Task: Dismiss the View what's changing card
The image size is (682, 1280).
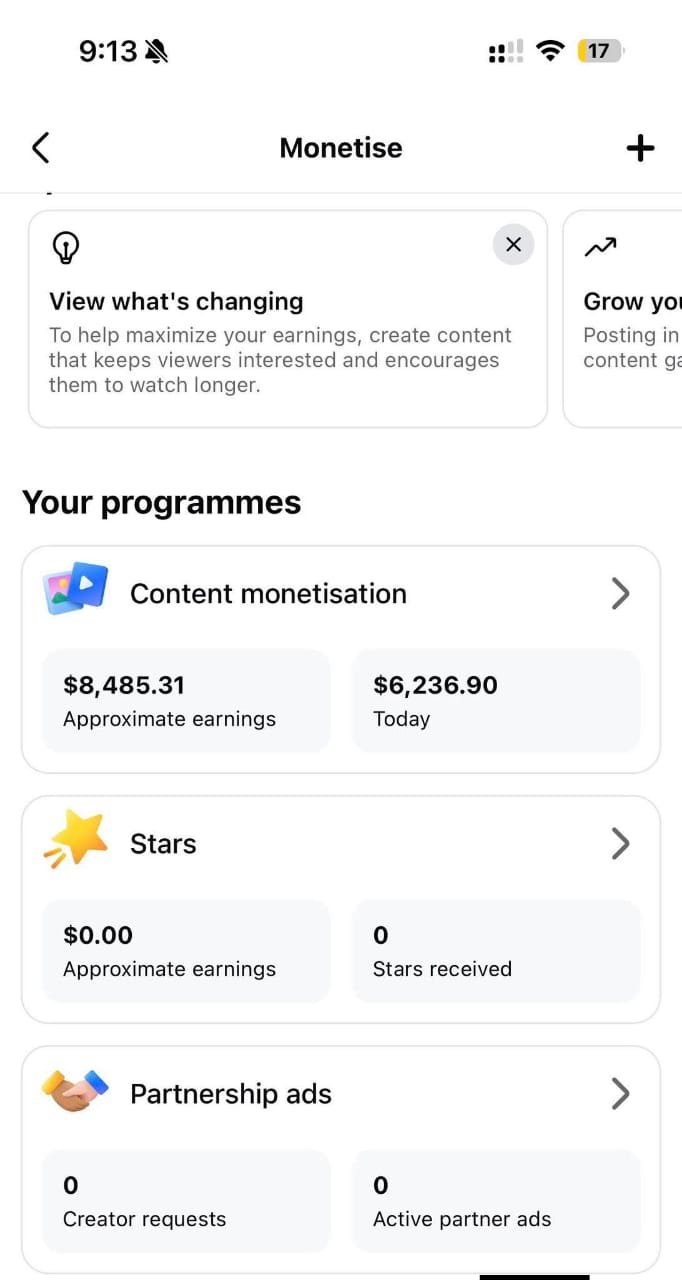Action: pyautogui.click(x=513, y=244)
